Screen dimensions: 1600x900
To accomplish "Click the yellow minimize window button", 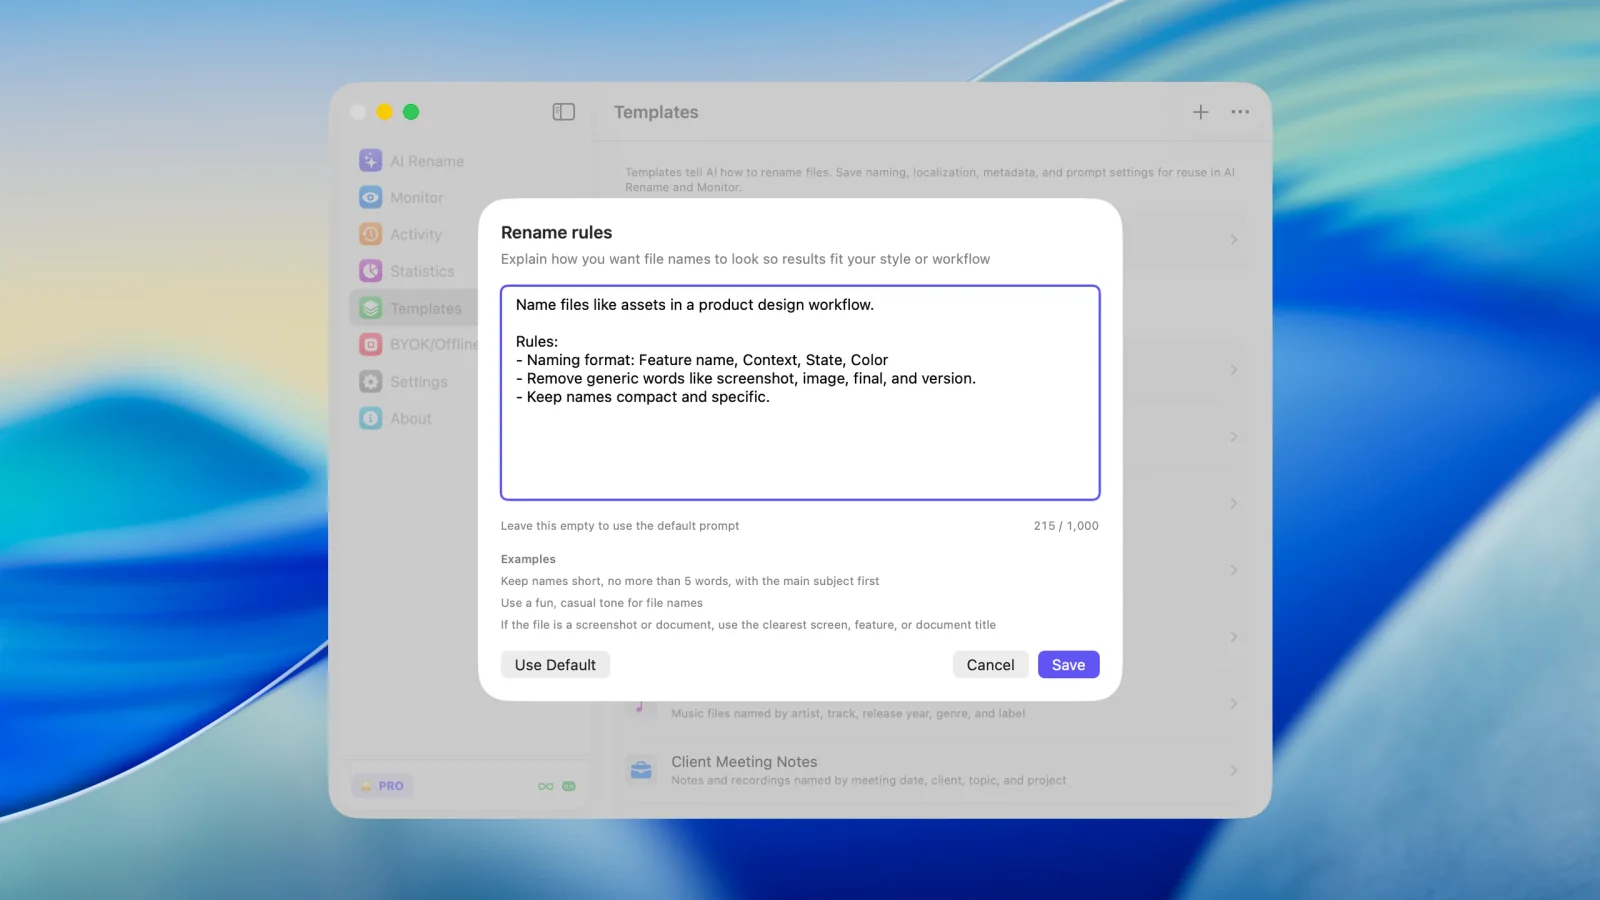I will coord(384,112).
